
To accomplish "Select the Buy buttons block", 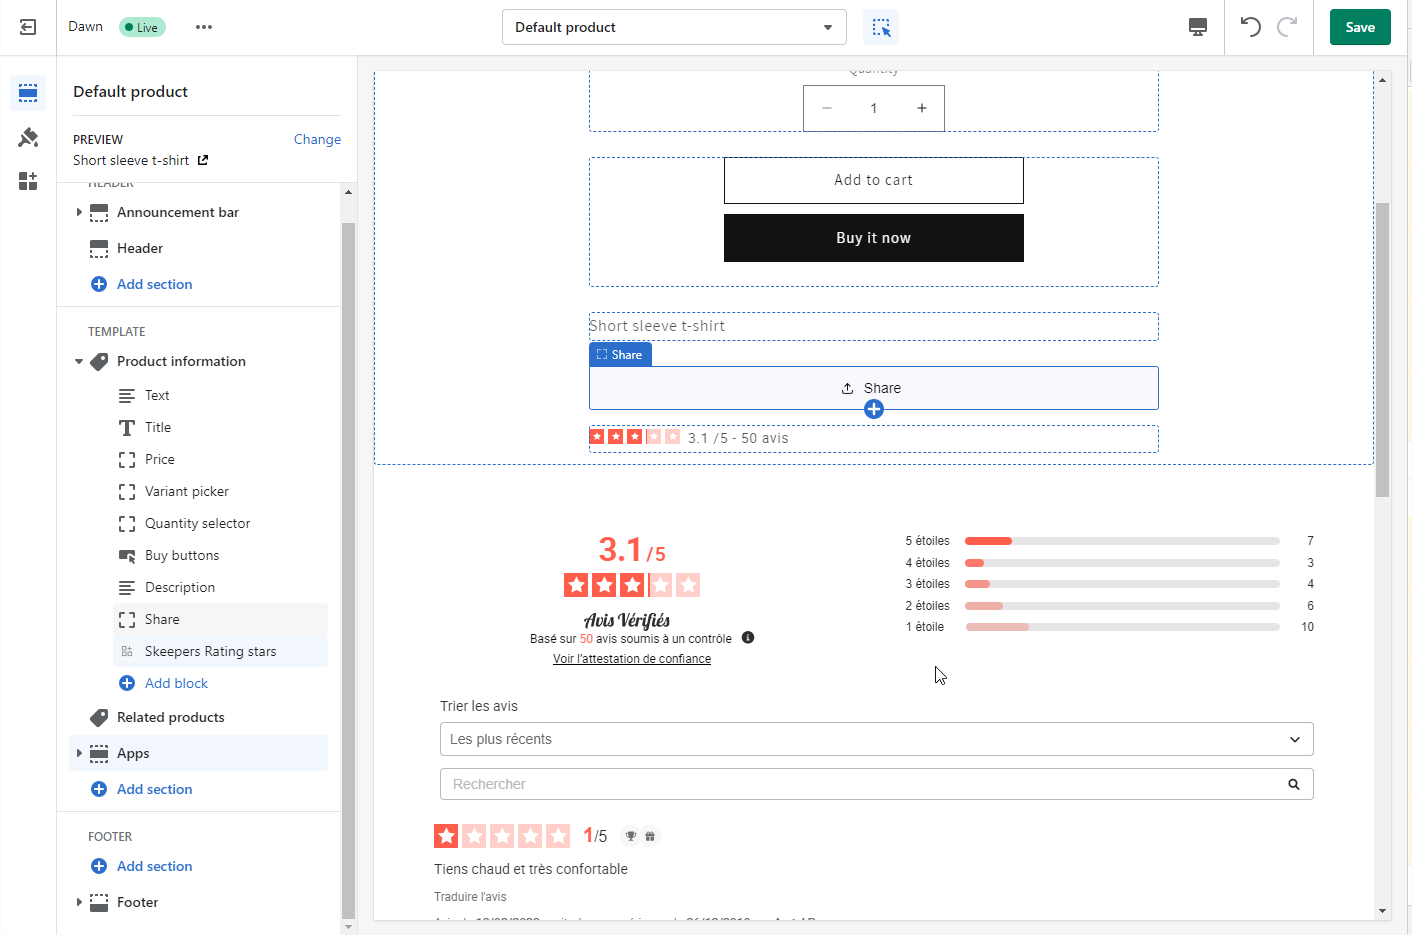I will [x=181, y=555].
